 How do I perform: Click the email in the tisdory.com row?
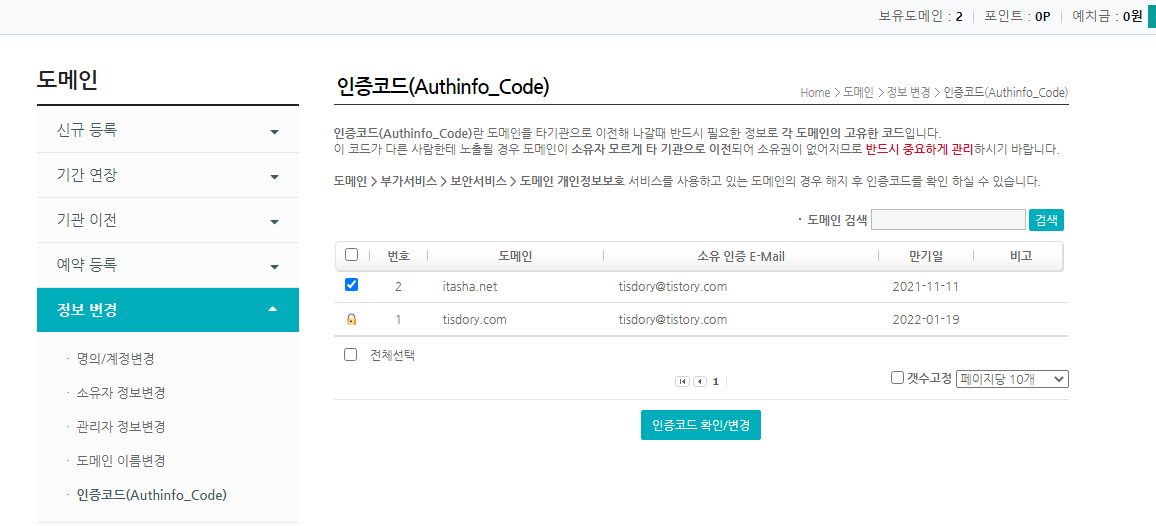[x=672, y=319]
